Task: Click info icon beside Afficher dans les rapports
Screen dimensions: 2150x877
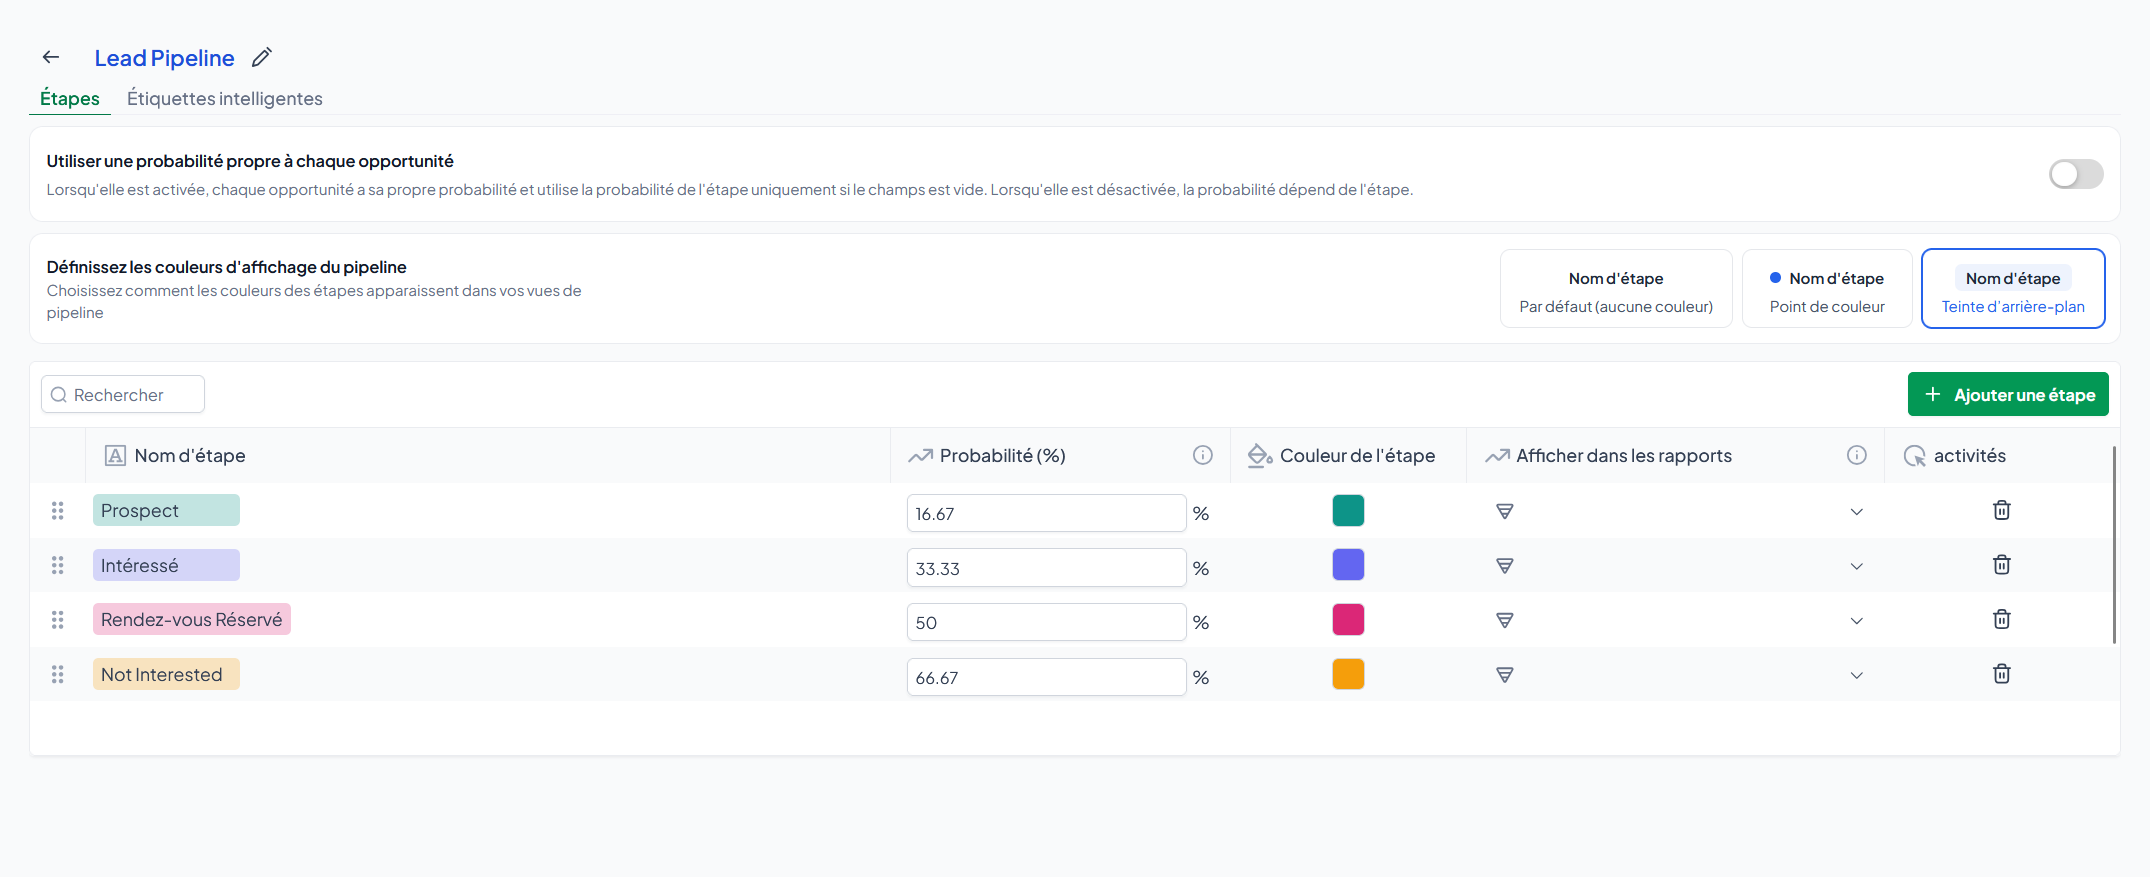Action: pyautogui.click(x=1856, y=456)
